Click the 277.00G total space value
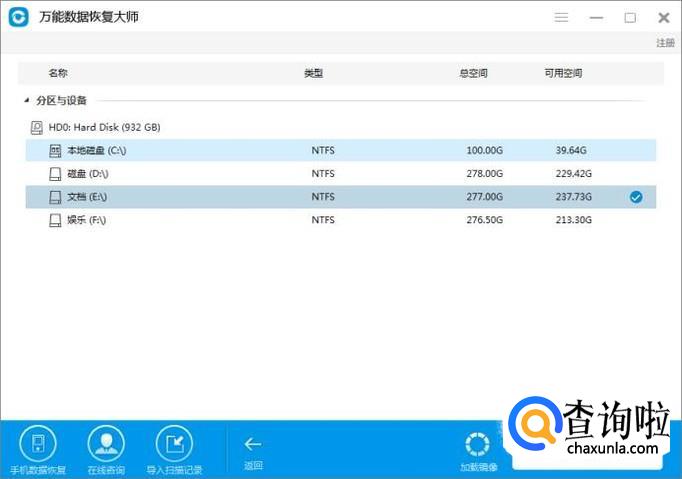 [485, 197]
